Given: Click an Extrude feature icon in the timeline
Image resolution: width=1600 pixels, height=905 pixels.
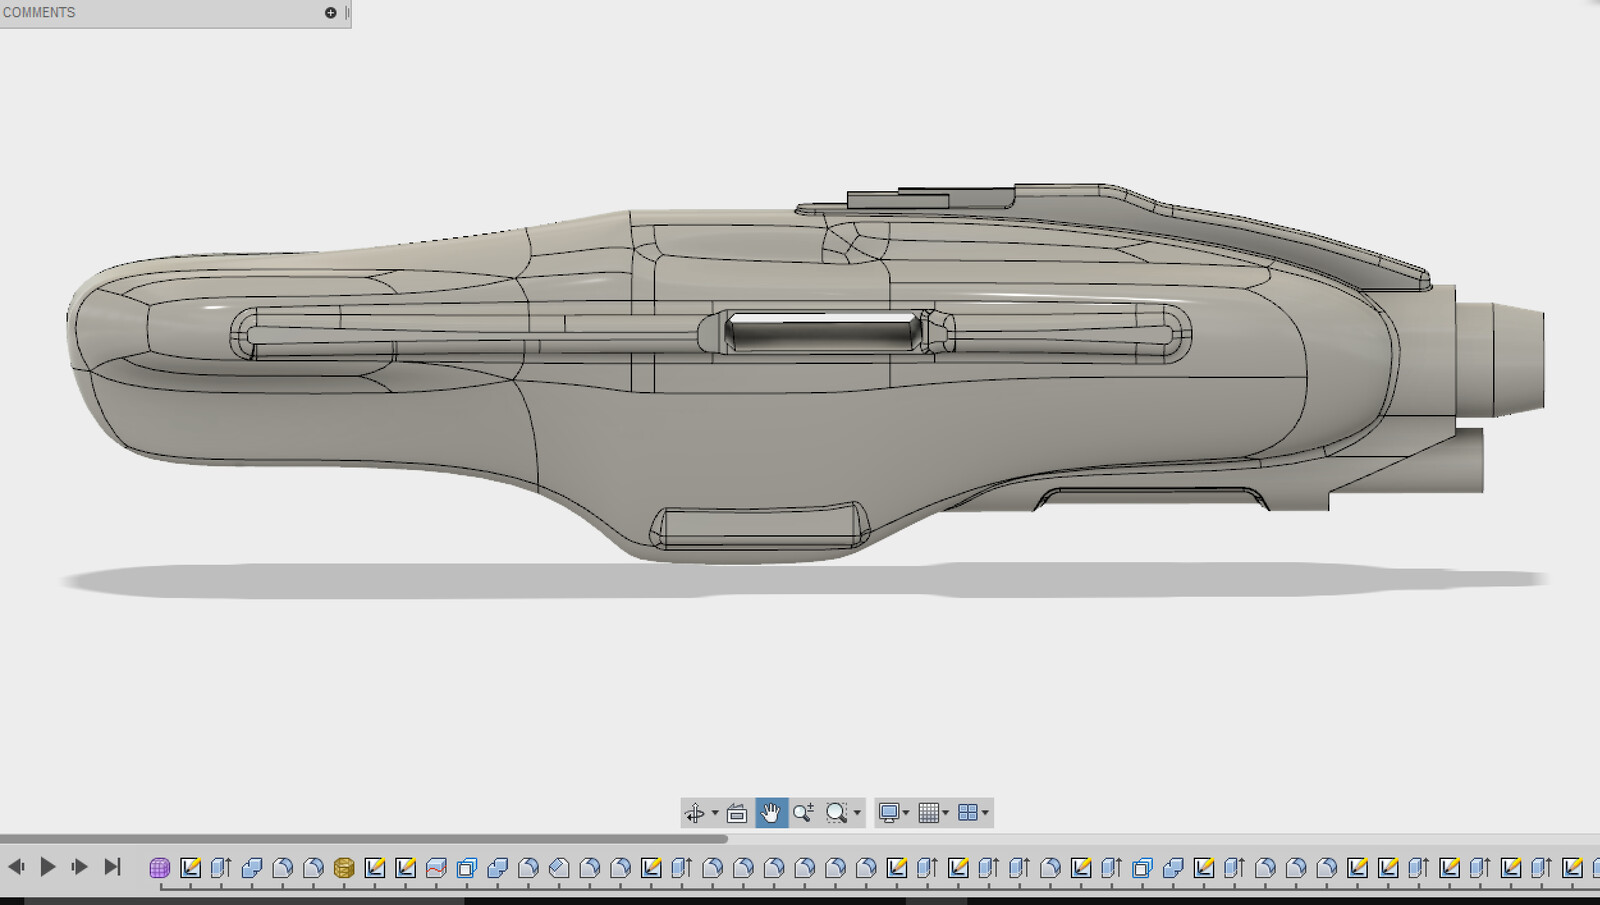Looking at the screenshot, I should point(222,866).
